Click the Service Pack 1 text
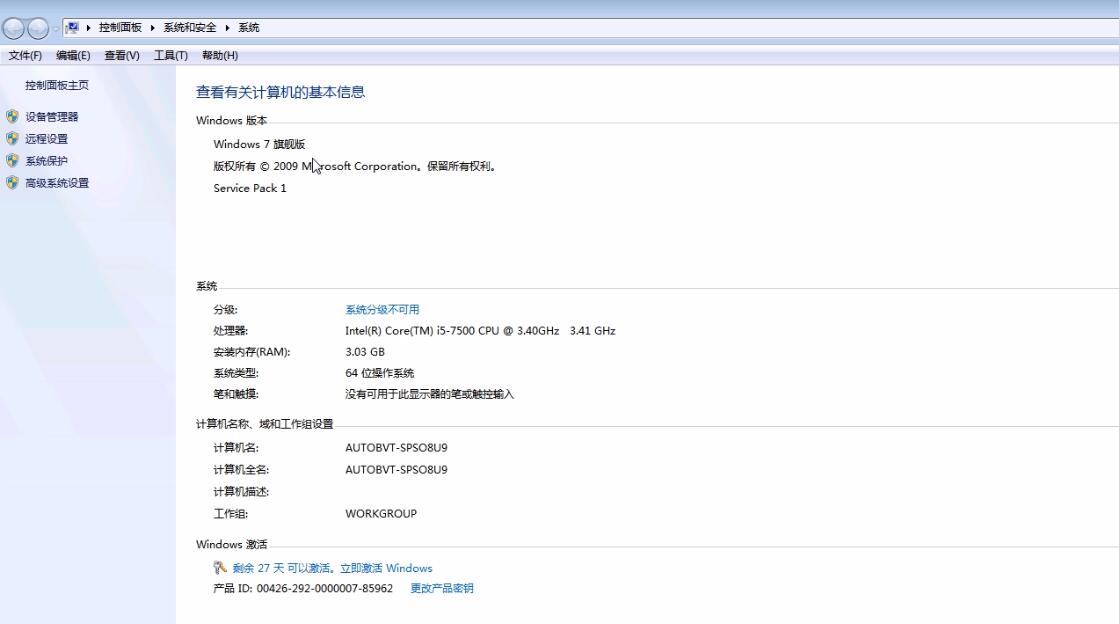Image resolution: width=1119 pixels, height=624 pixels. tap(250, 188)
